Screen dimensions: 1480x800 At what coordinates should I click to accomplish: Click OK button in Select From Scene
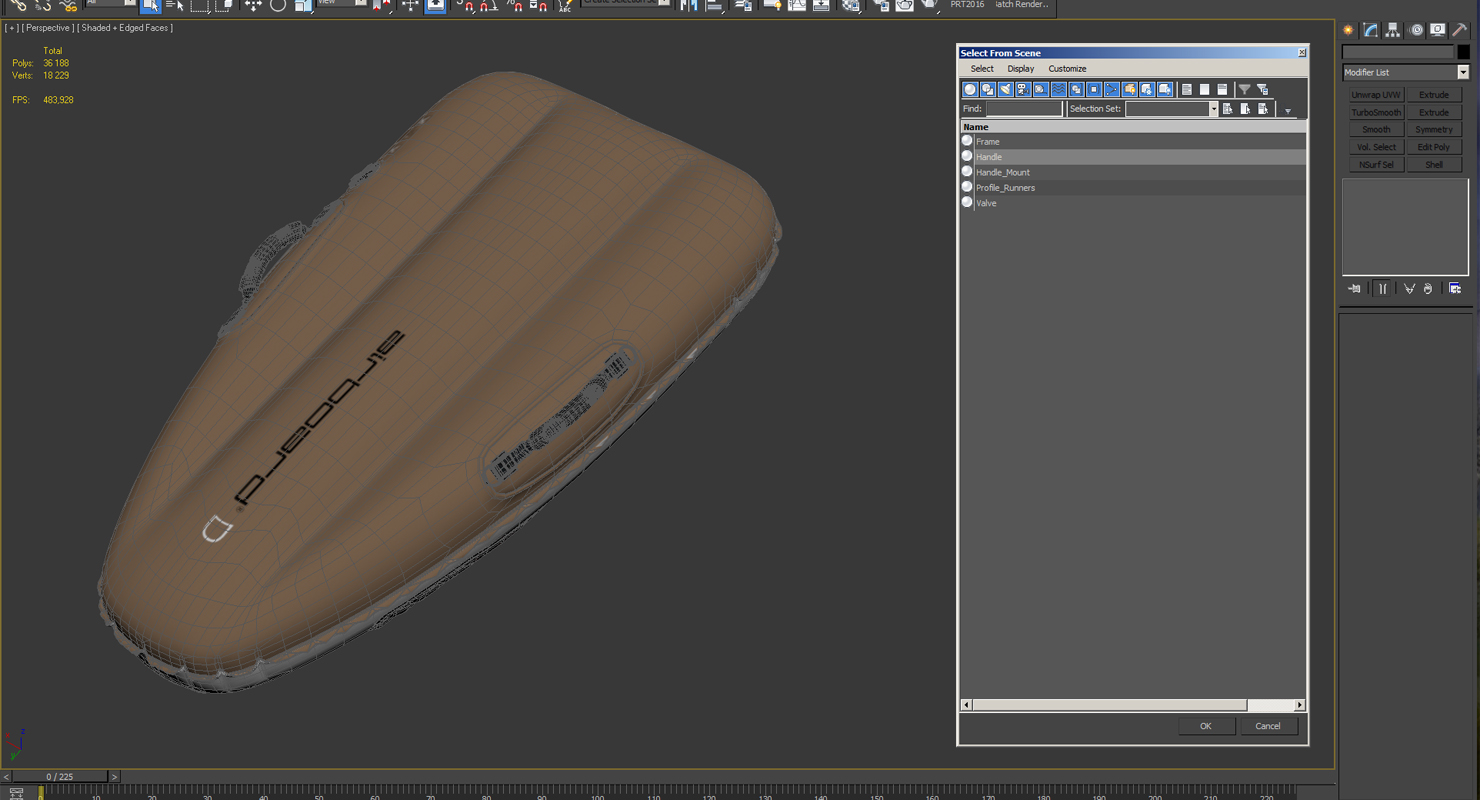1205,726
